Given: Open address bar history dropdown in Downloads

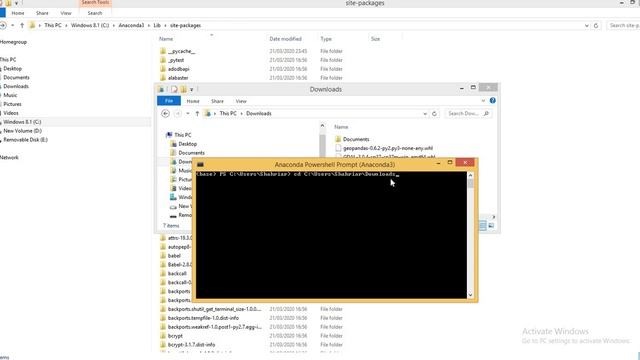Looking at the screenshot, I should pos(425,114).
